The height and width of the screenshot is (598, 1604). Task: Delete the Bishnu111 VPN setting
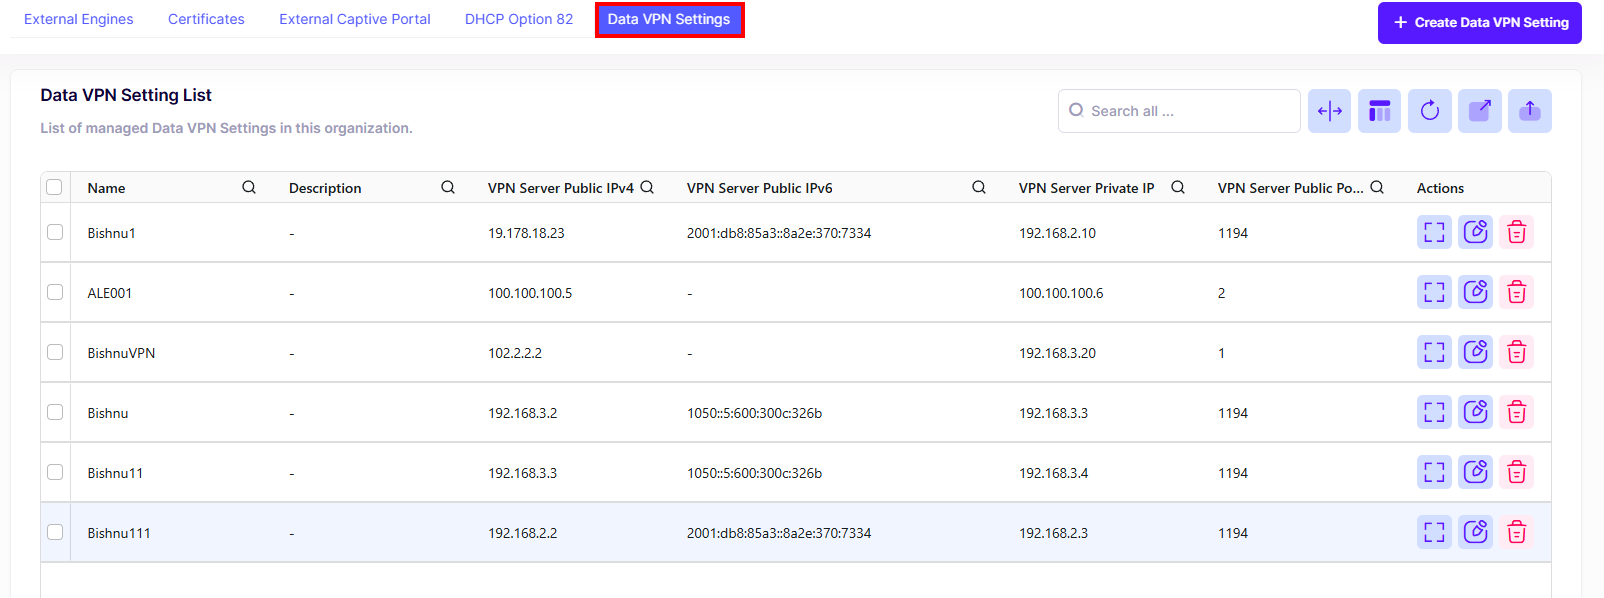(1517, 532)
